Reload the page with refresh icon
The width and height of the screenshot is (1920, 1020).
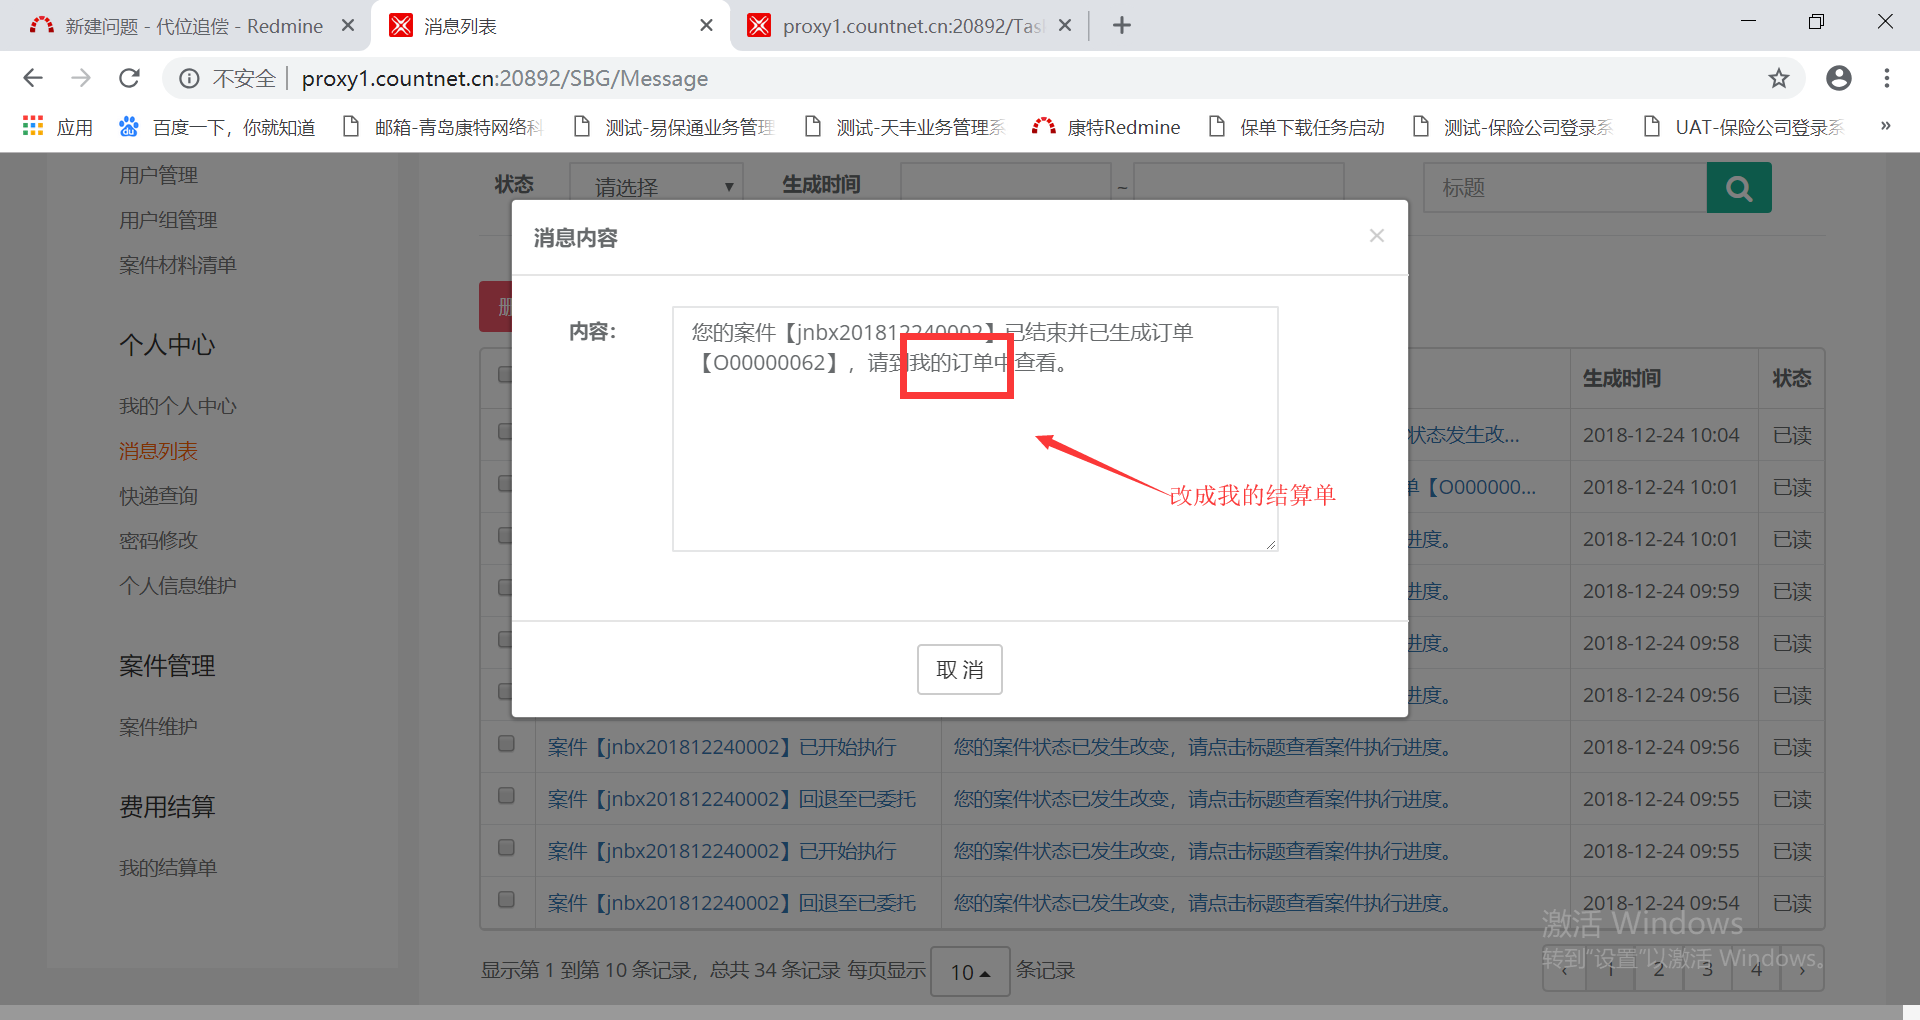(129, 78)
